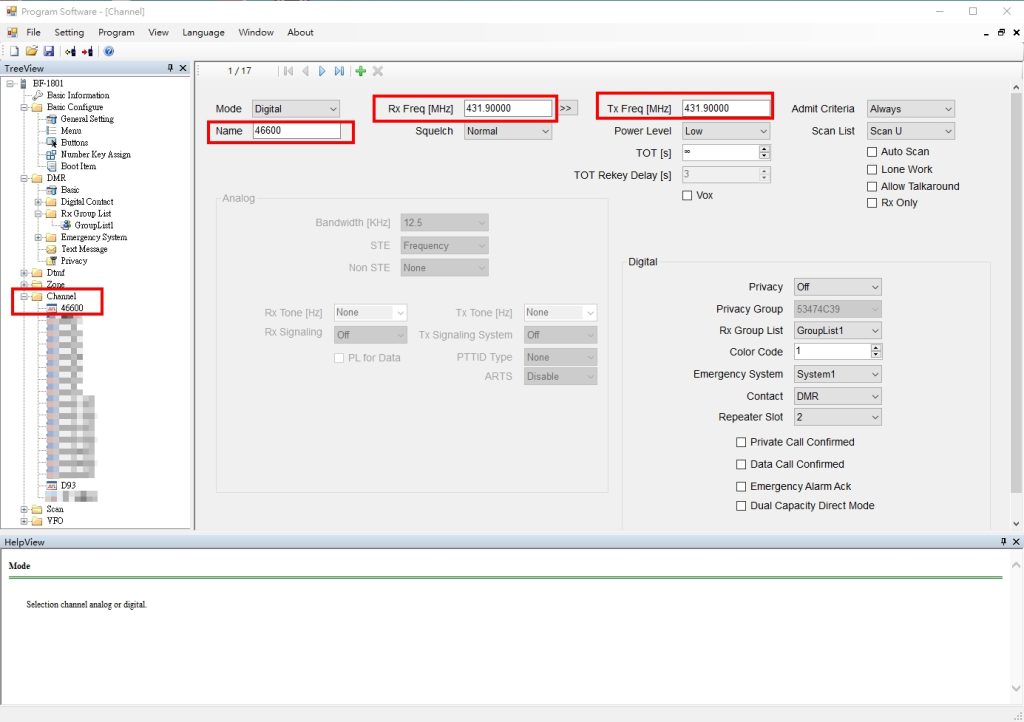The height and width of the screenshot is (722, 1024).
Task: Open the Buttons tree item
Action: (x=74, y=142)
